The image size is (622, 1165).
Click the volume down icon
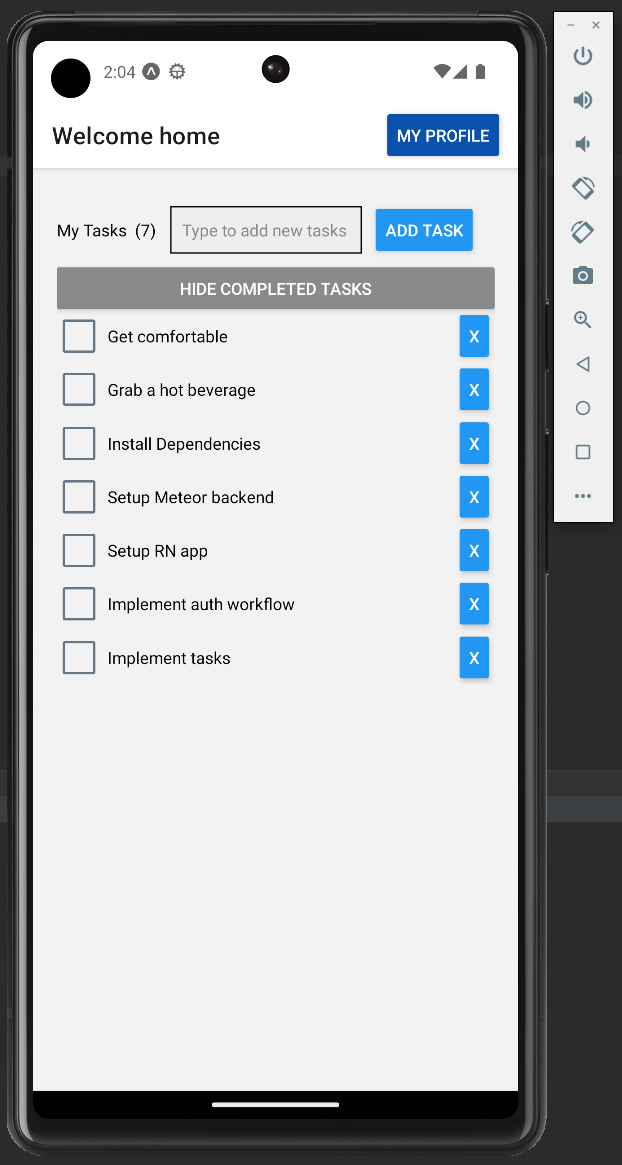point(582,144)
